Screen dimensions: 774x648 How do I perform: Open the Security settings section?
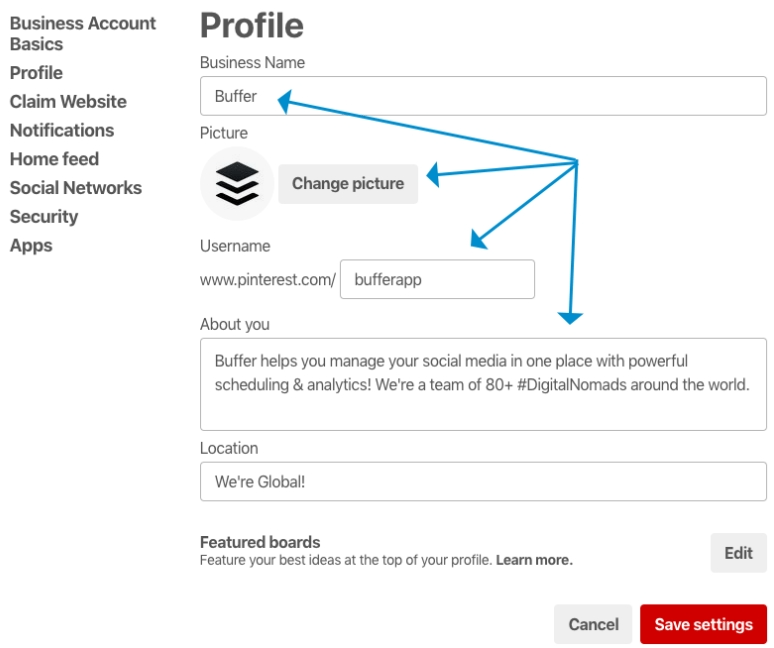click(x=44, y=217)
